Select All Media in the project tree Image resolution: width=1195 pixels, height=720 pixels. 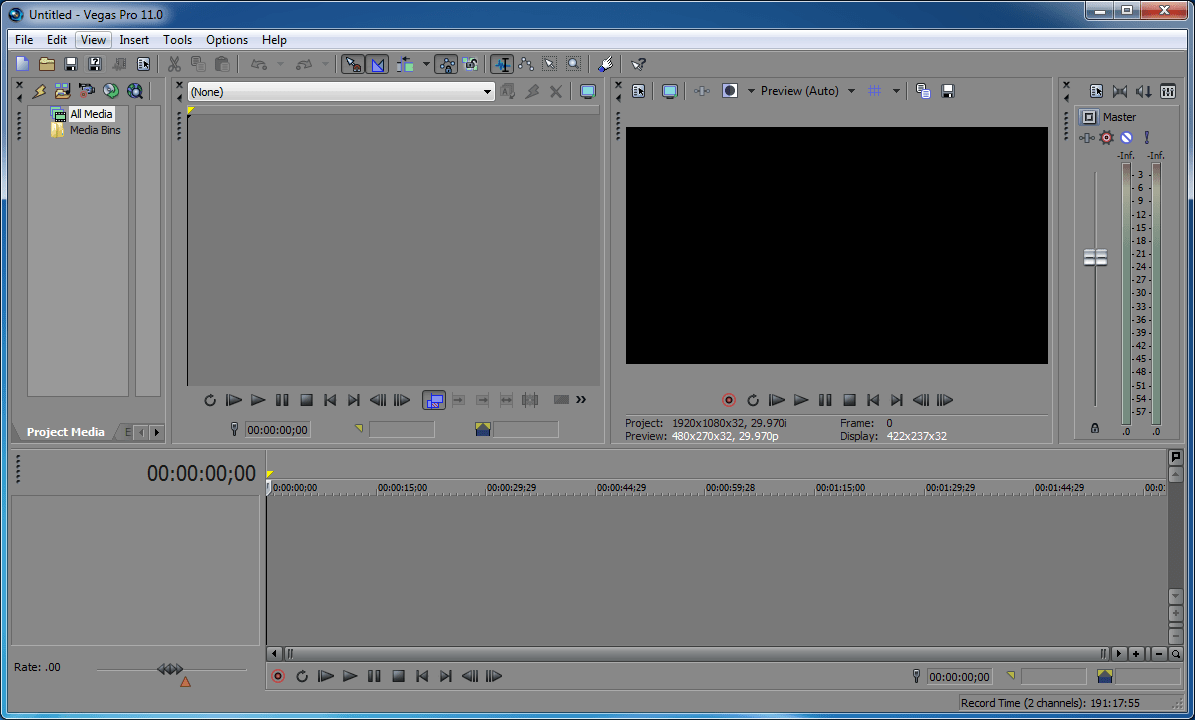[91, 114]
